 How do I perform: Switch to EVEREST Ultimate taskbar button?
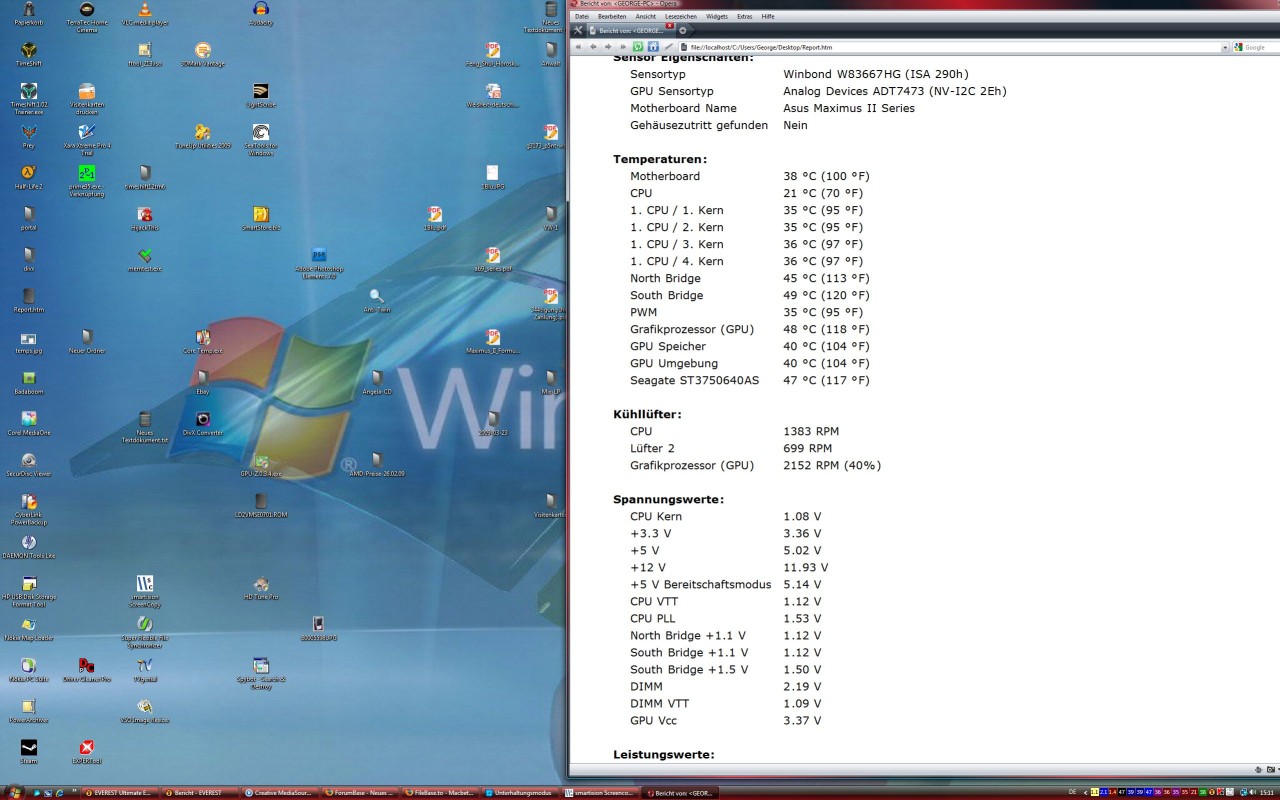click(x=117, y=792)
